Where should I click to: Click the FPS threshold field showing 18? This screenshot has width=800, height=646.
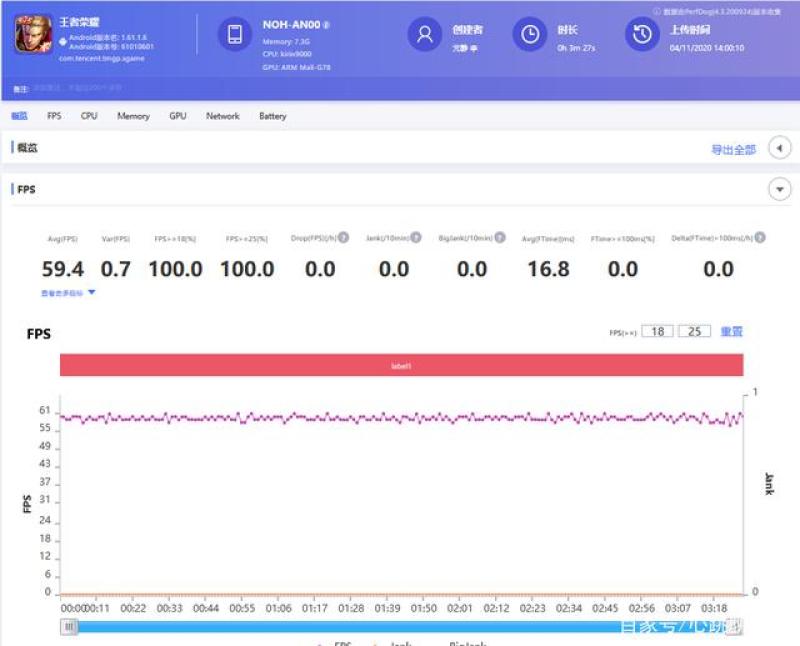pos(657,332)
